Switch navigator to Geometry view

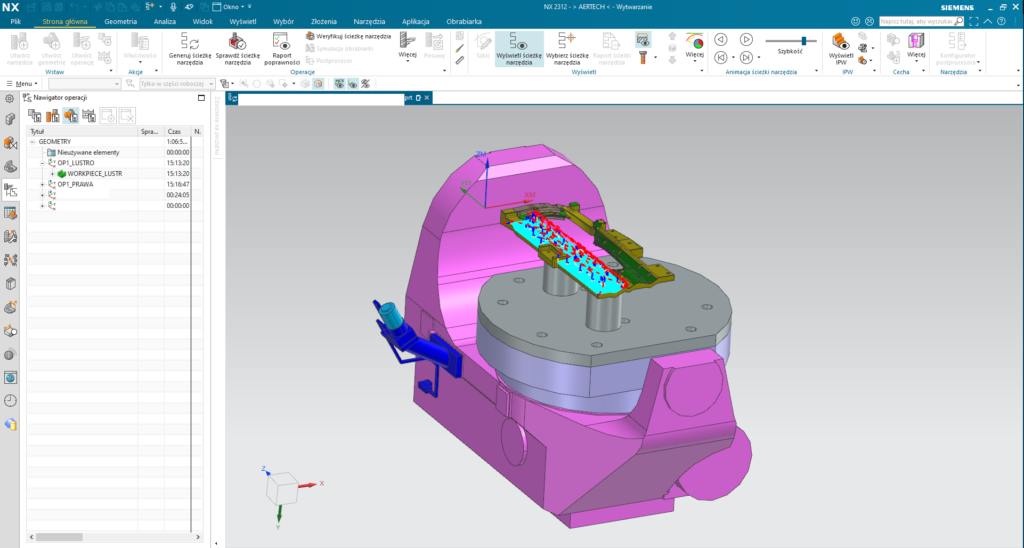pyautogui.click(x=71, y=116)
